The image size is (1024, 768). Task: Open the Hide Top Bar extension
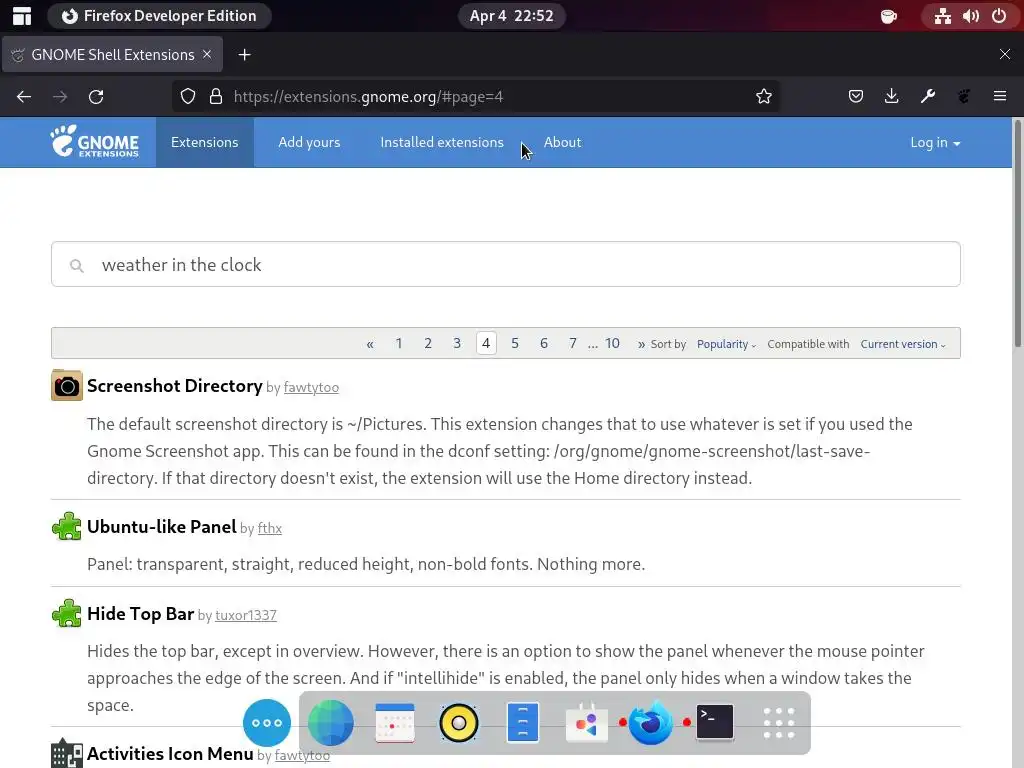click(140, 613)
